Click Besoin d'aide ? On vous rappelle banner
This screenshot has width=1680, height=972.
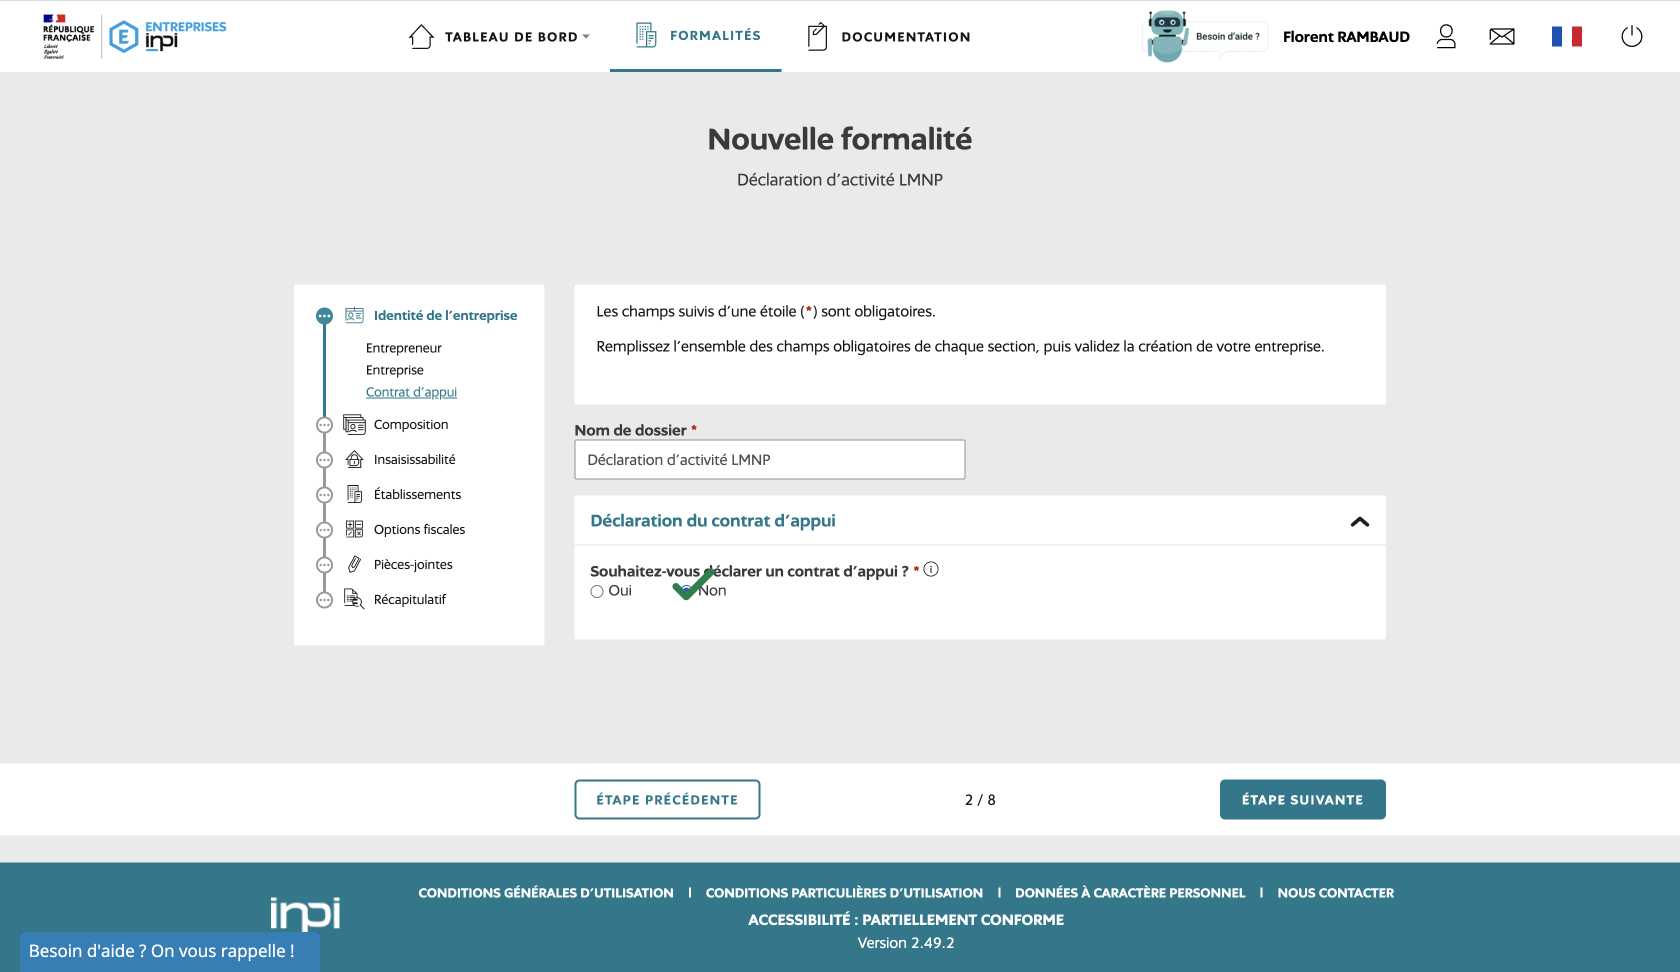pos(169,951)
